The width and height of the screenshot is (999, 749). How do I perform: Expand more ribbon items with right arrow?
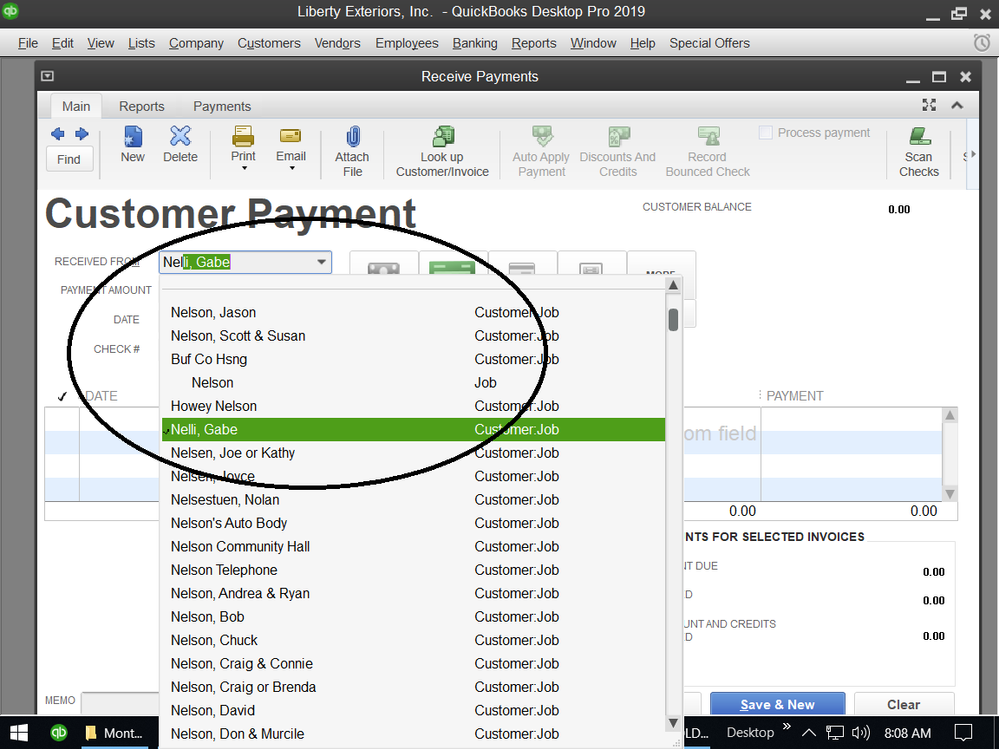(x=972, y=154)
